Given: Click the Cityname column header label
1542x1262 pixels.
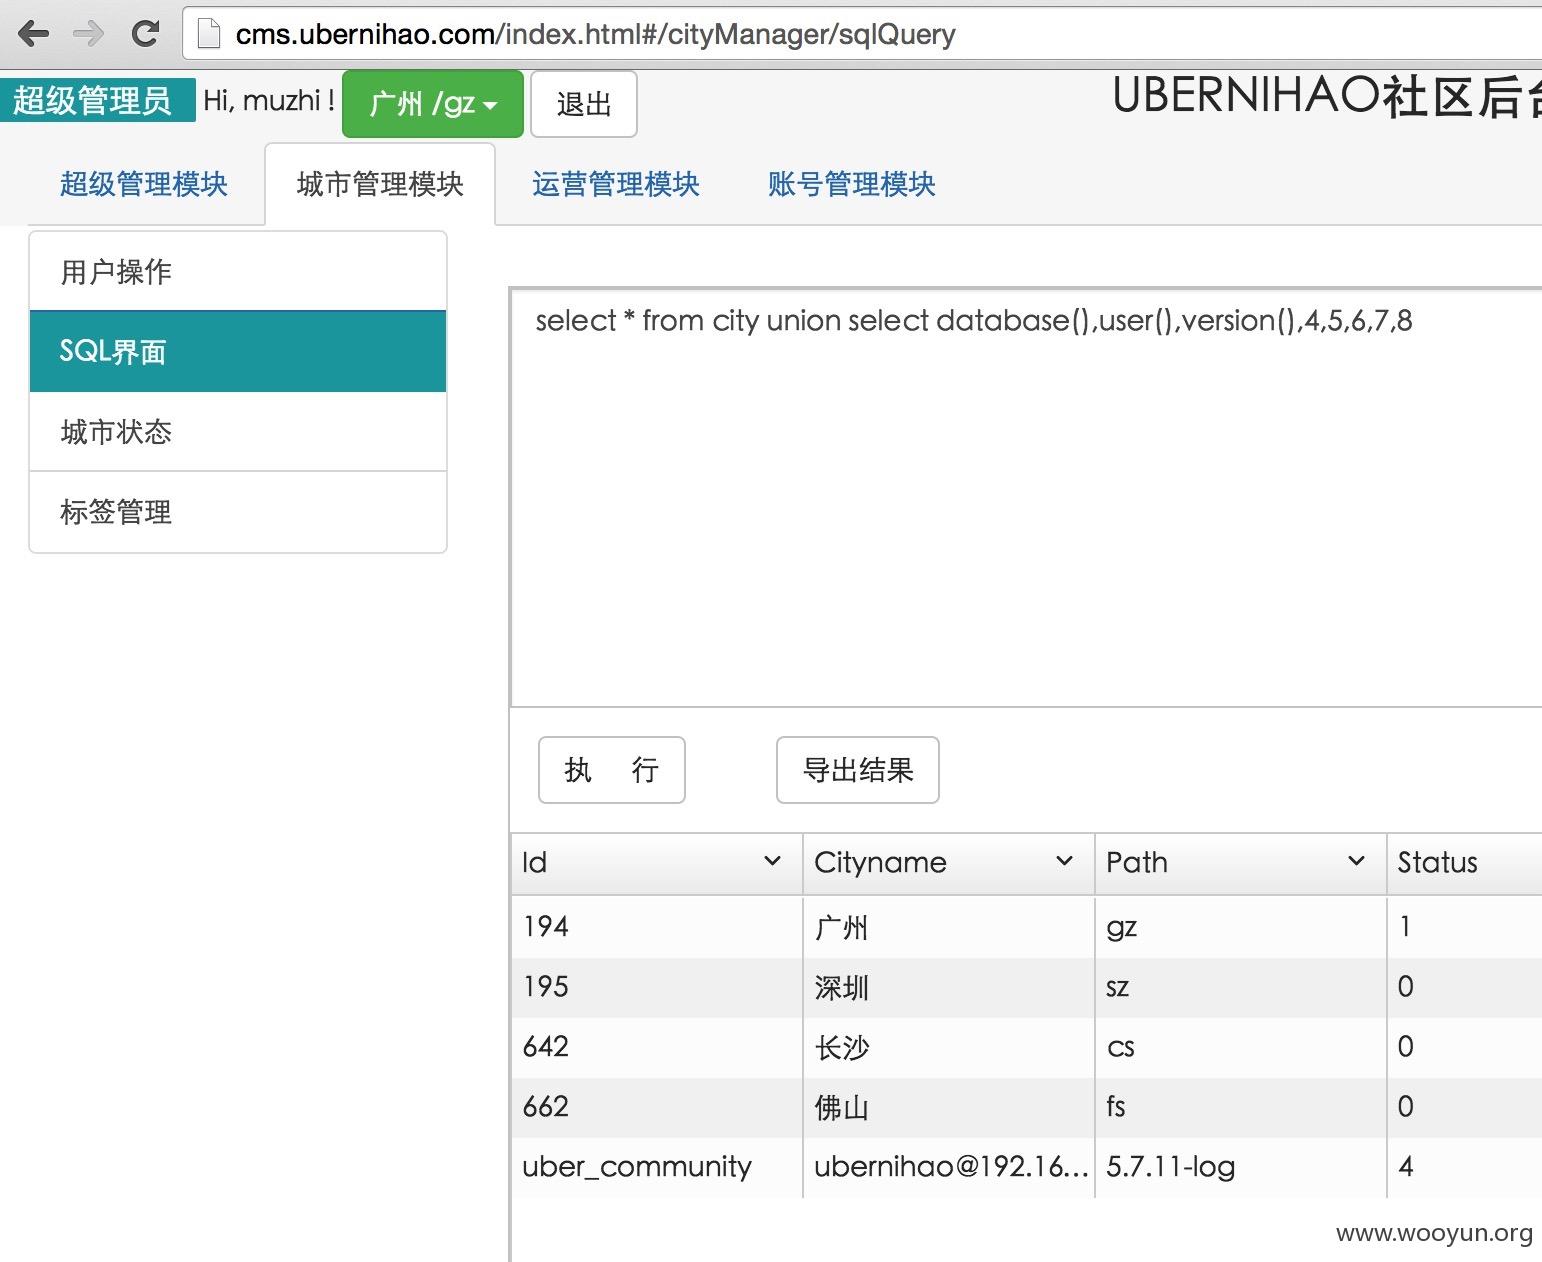Looking at the screenshot, I should (880, 863).
